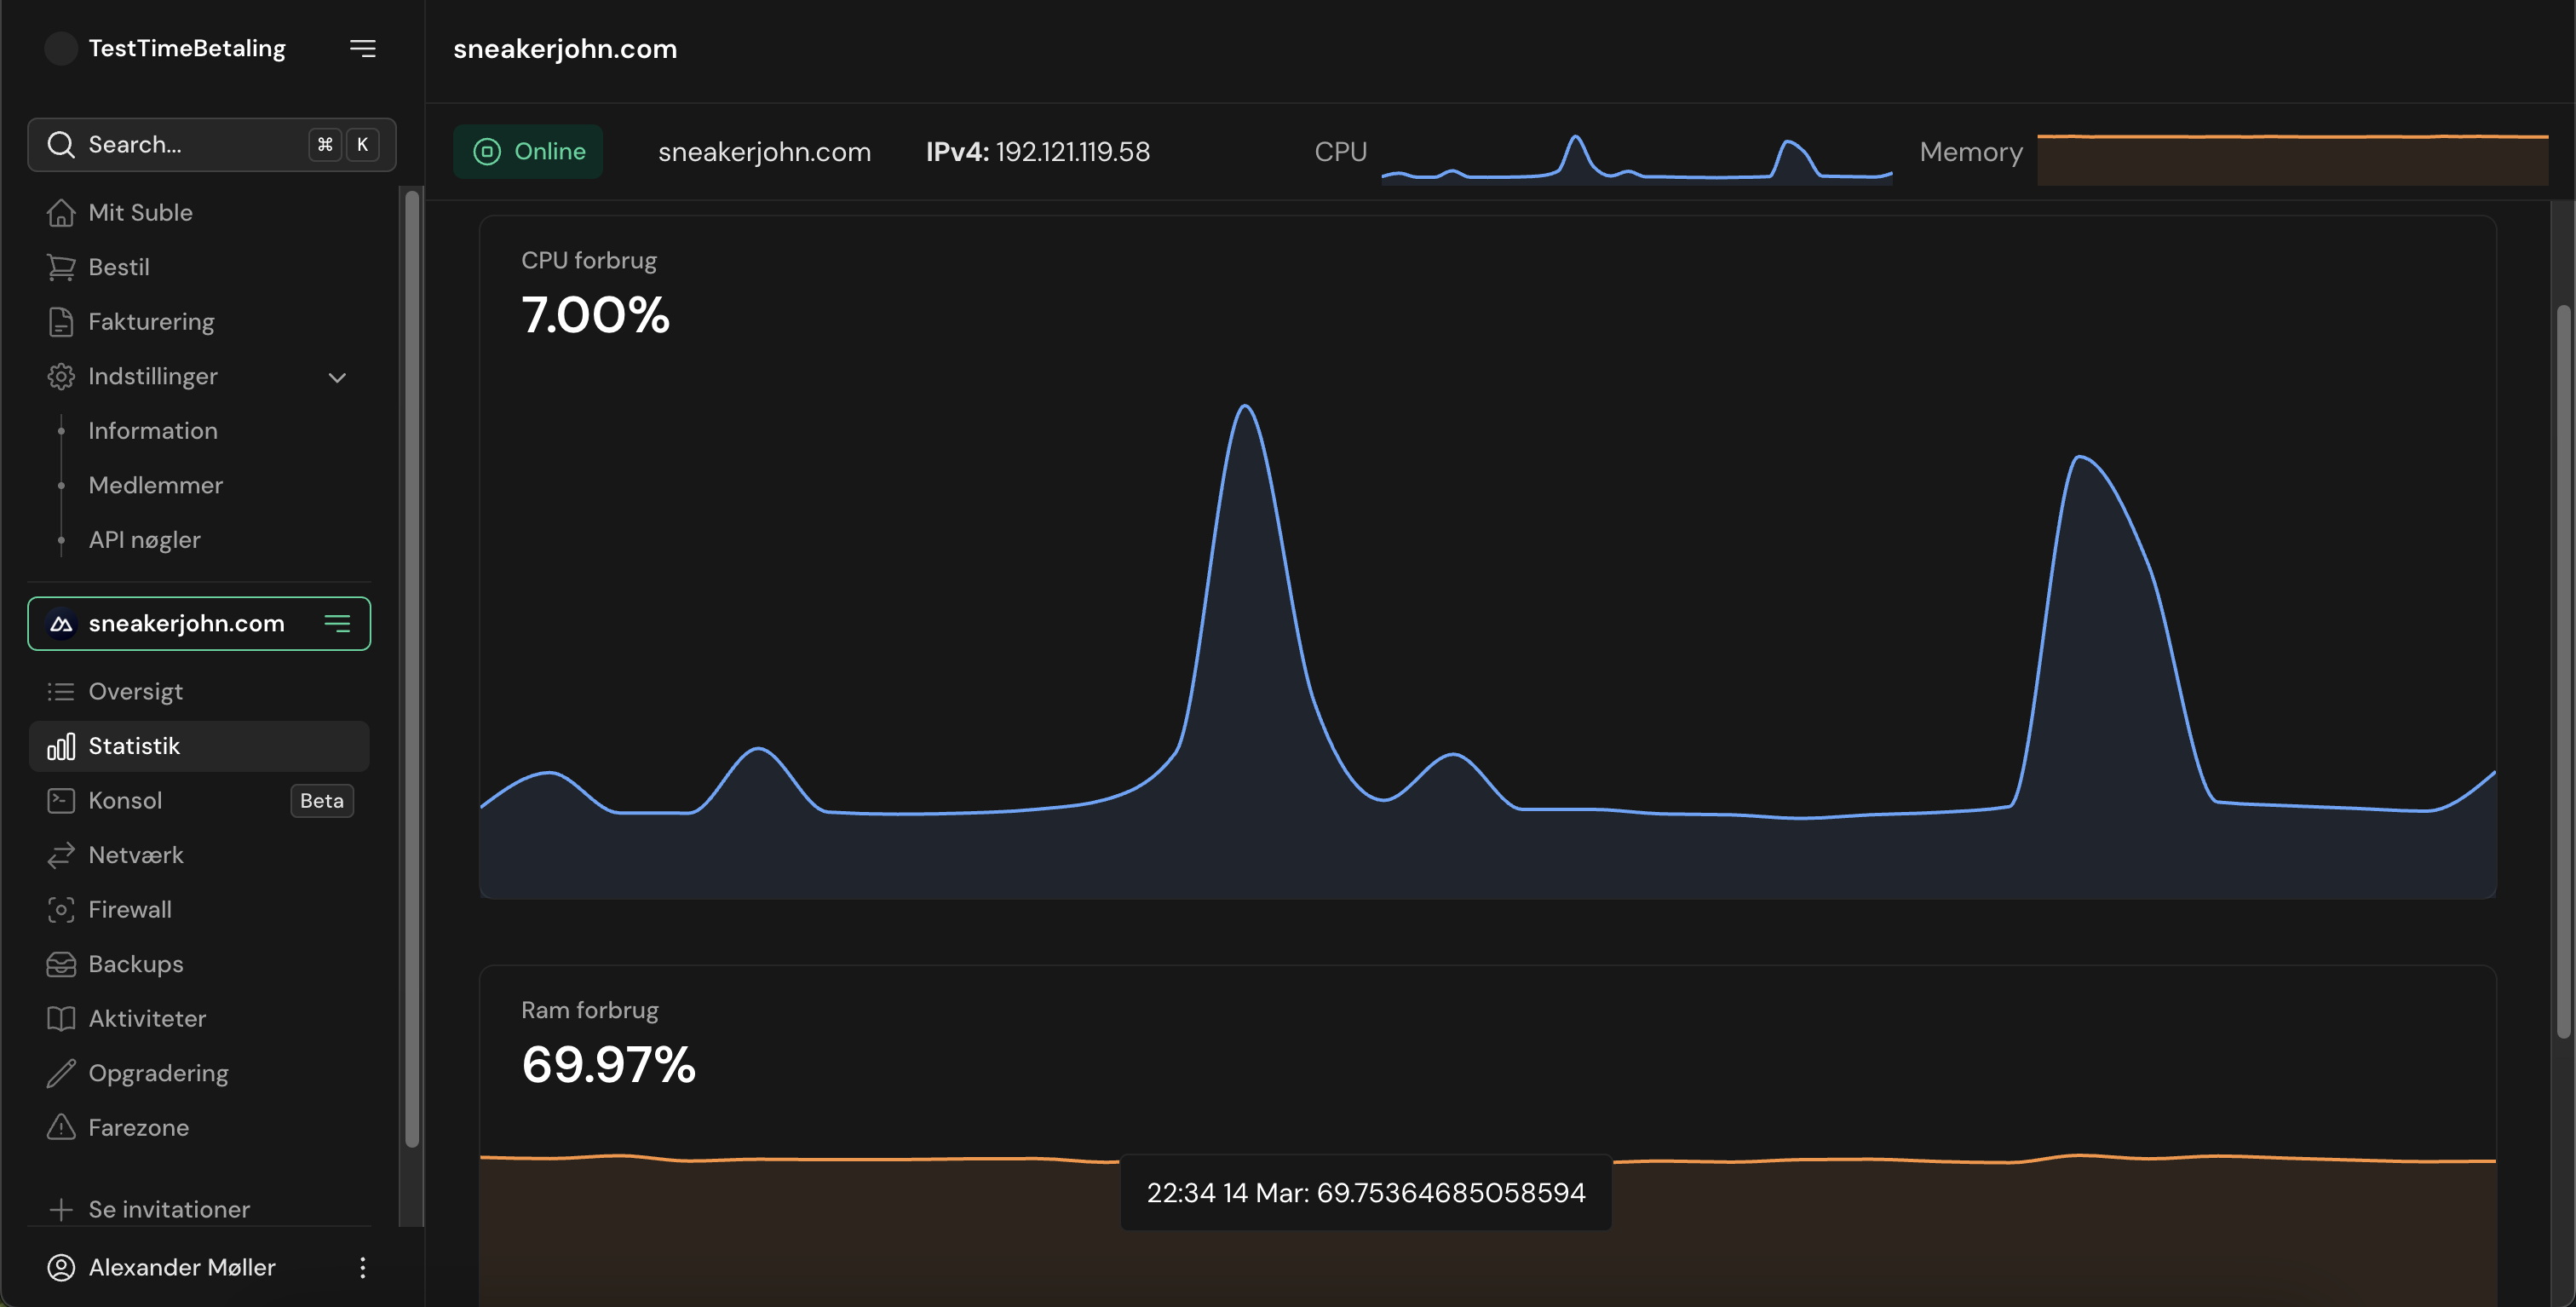Open Backups from the sidebar
2576x1307 pixels.
point(135,964)
